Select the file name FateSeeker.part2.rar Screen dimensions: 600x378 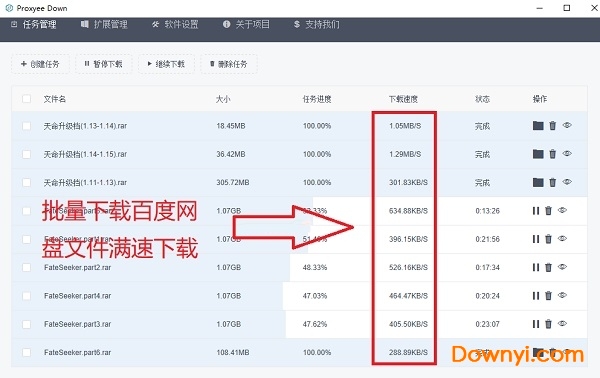(x=77, y=267)
